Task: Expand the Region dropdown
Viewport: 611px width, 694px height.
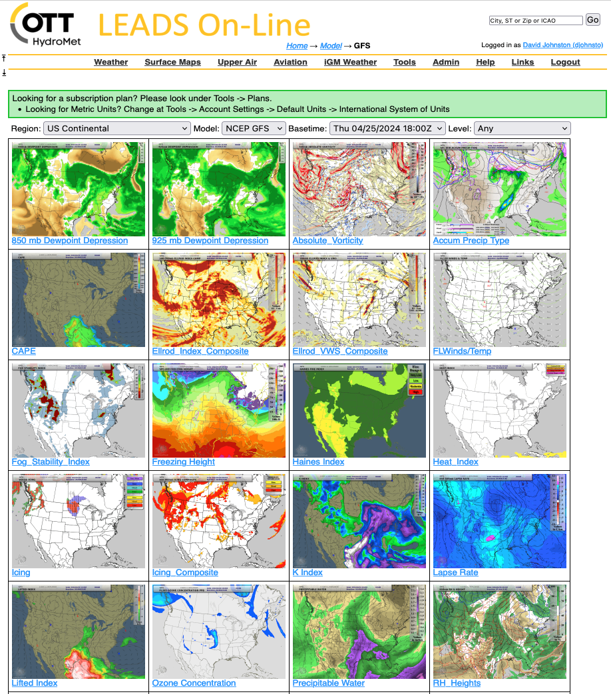Action: coord(116,129)
